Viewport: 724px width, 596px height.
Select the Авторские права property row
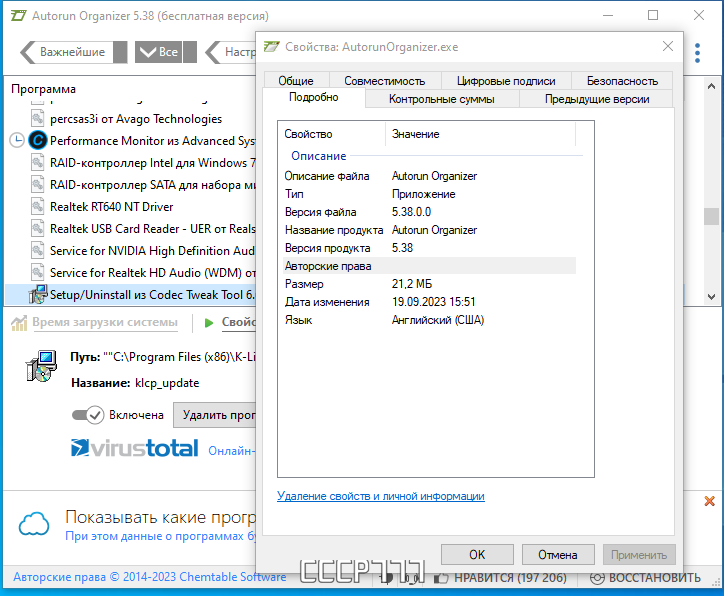[x=429, y=266]
